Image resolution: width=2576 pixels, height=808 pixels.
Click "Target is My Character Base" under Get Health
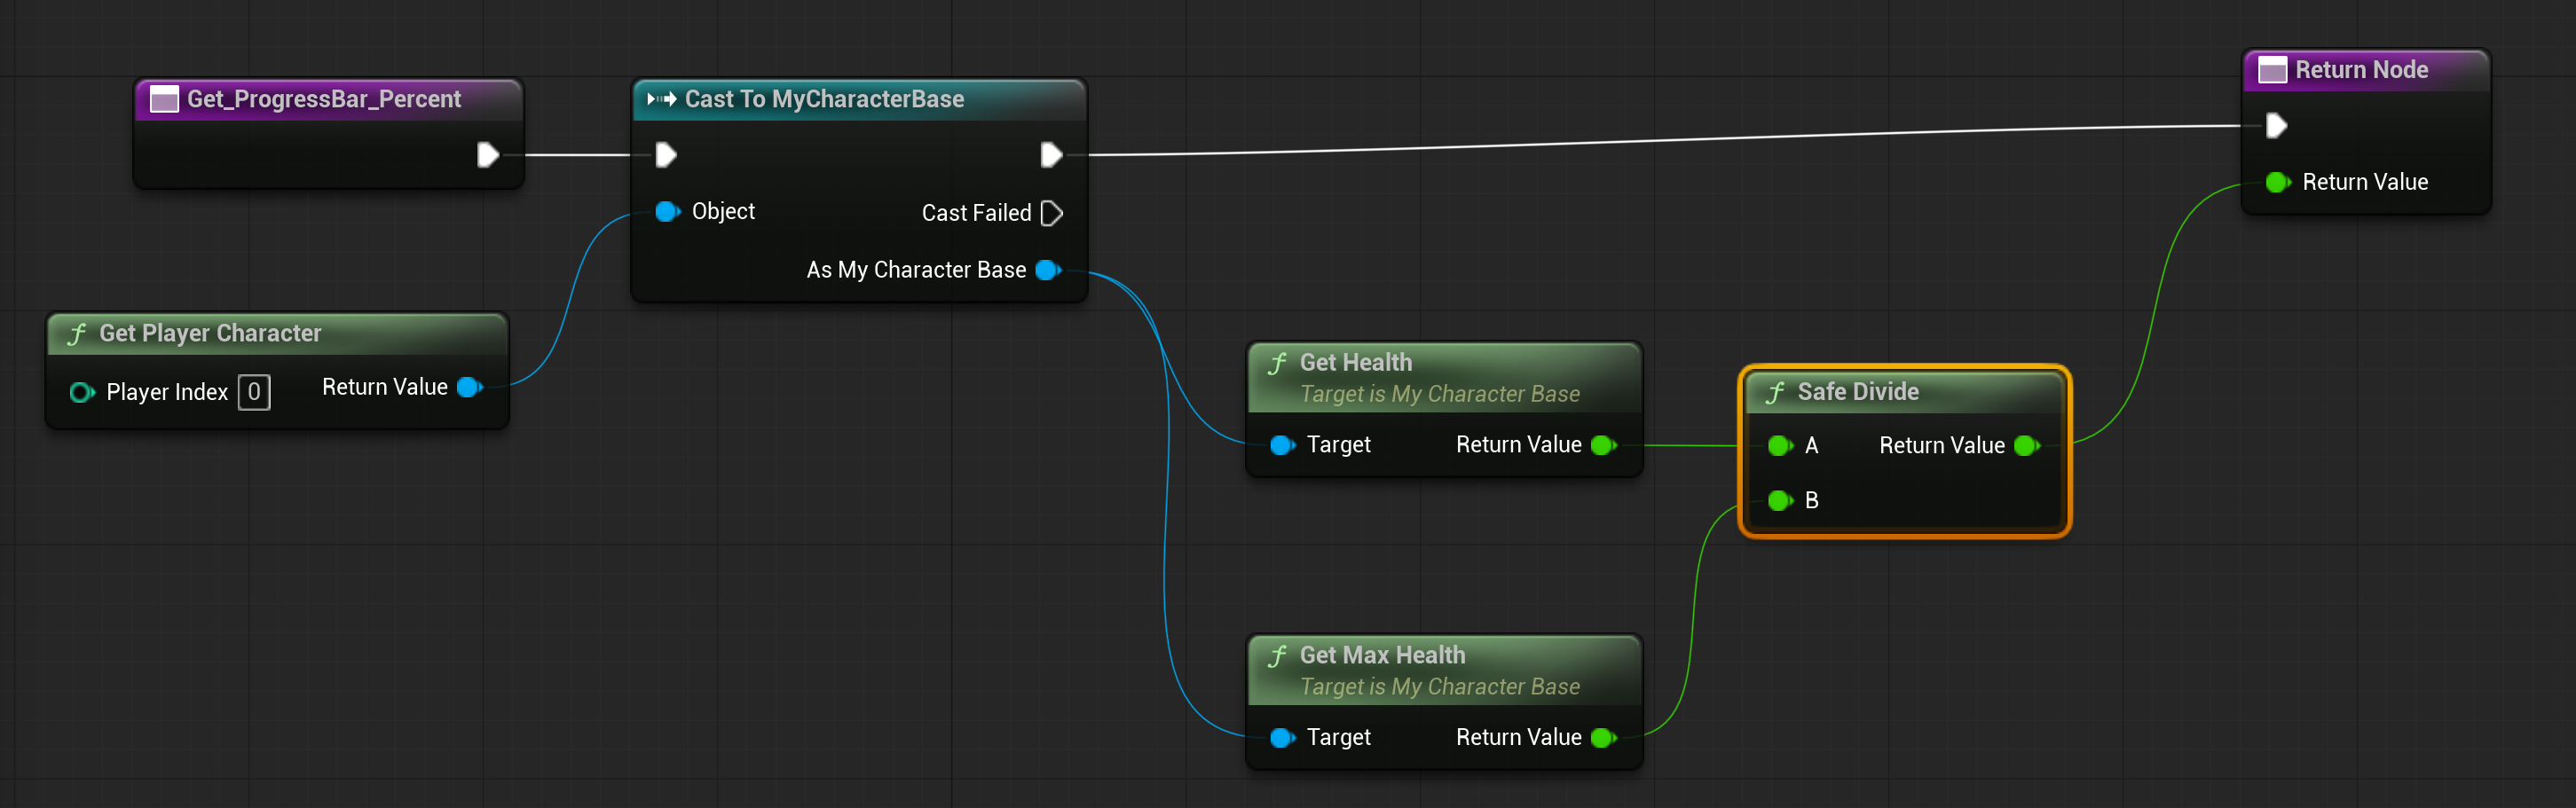coord(1440,394)
